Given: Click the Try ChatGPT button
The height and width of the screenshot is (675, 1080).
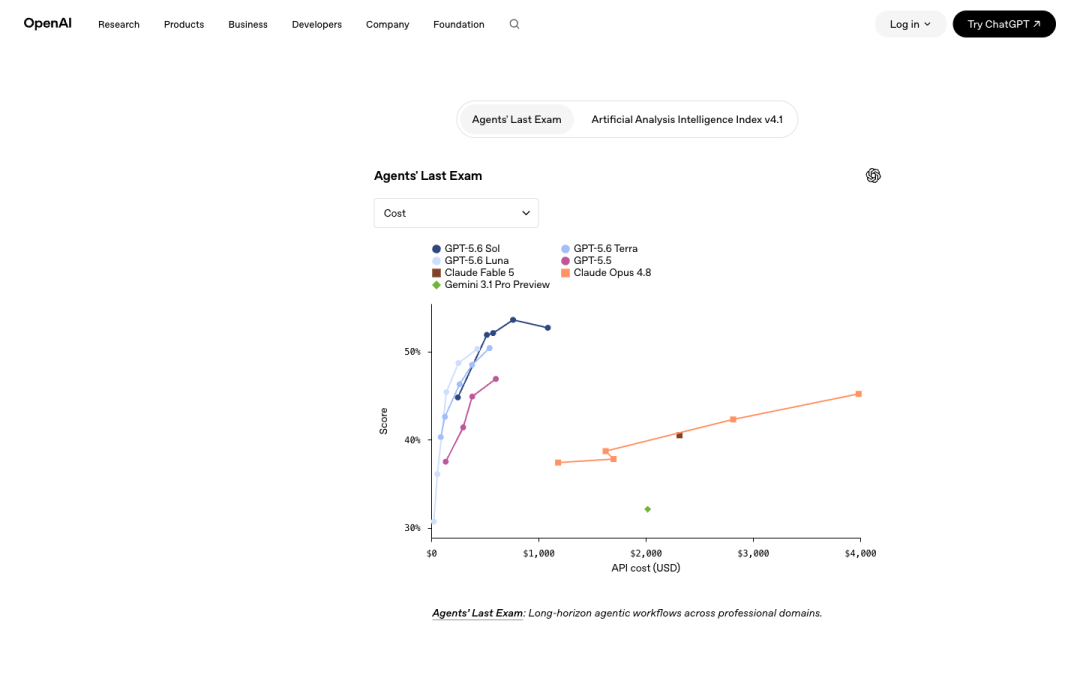Looking at the screenshot, I should pyautogui.click(x=1004, y=24).
